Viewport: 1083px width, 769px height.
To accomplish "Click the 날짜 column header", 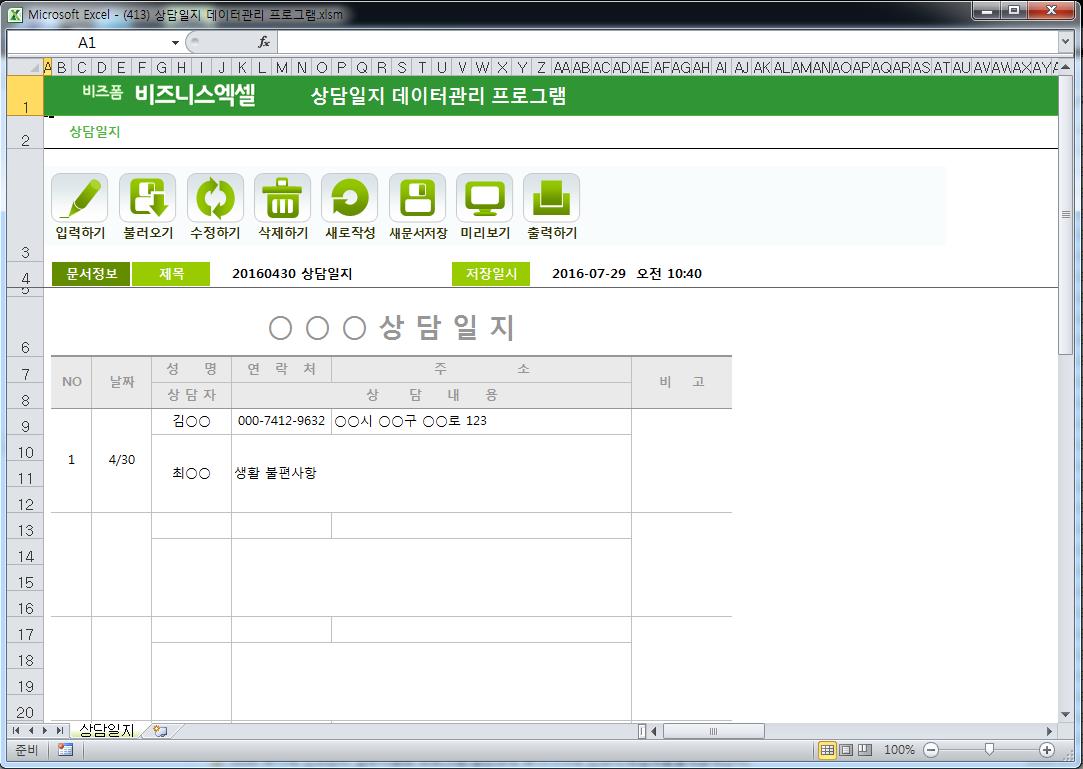I will point(122,382).
